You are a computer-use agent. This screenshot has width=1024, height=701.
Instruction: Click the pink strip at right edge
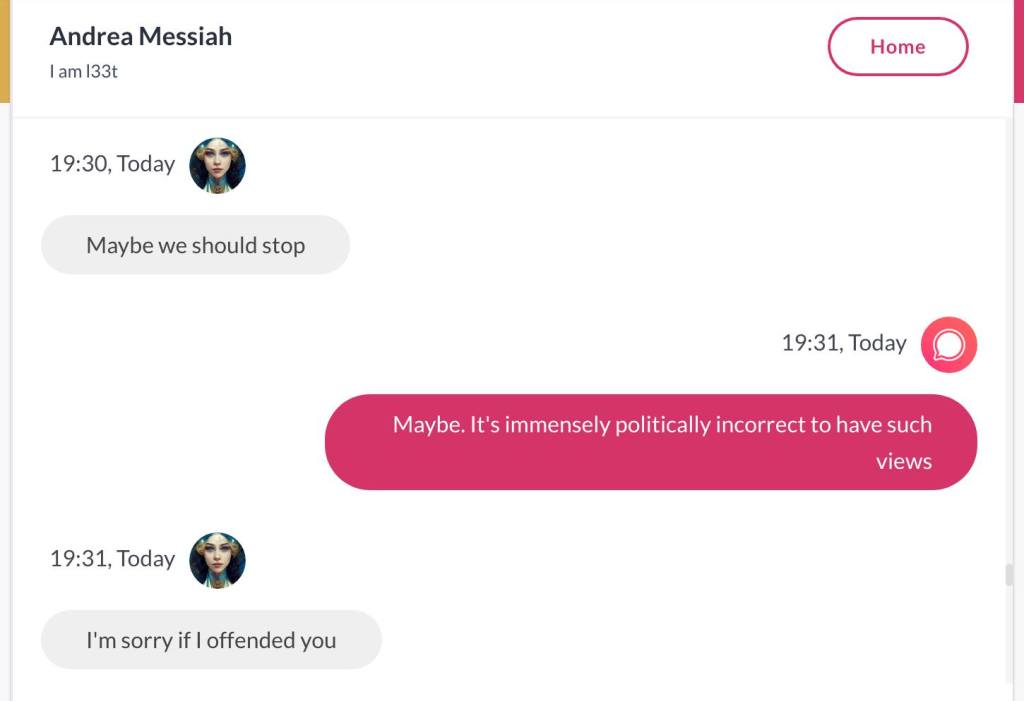coord(1019,50)
